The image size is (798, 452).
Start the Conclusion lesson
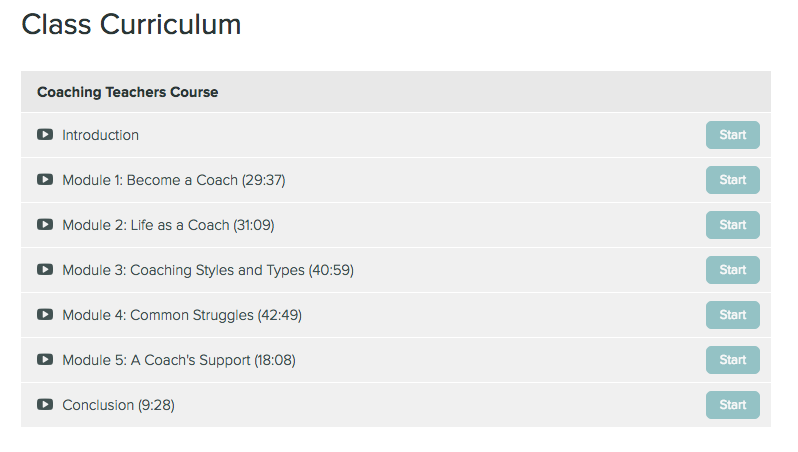click(732, 405)
